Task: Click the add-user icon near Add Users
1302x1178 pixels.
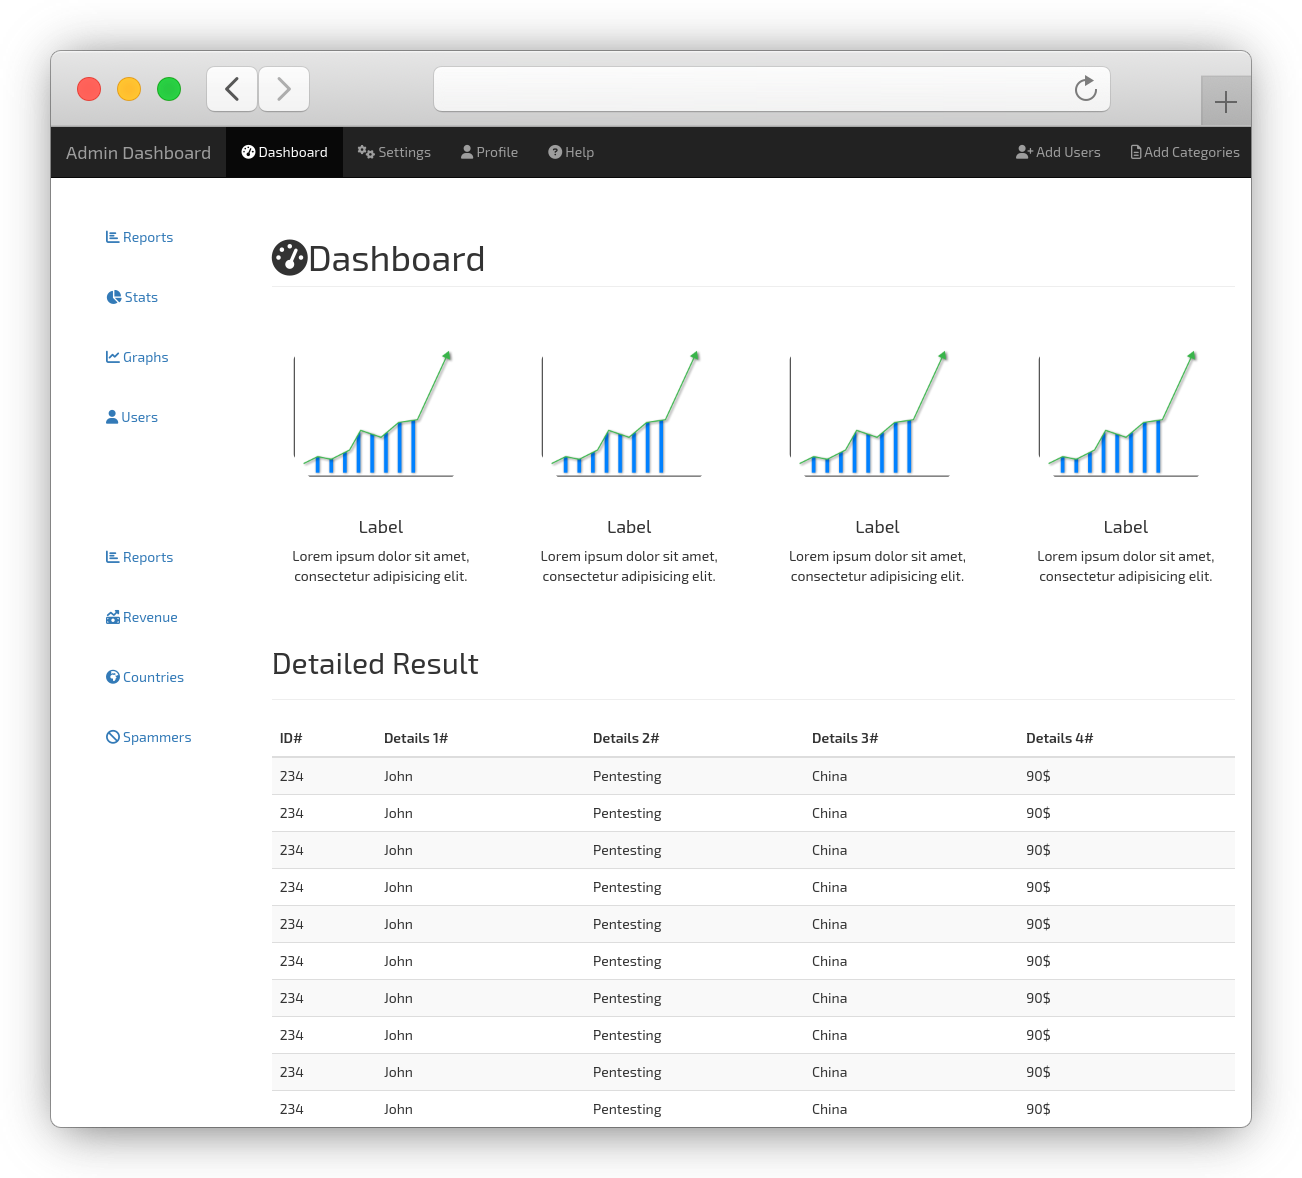Action: pos(1024,151)
